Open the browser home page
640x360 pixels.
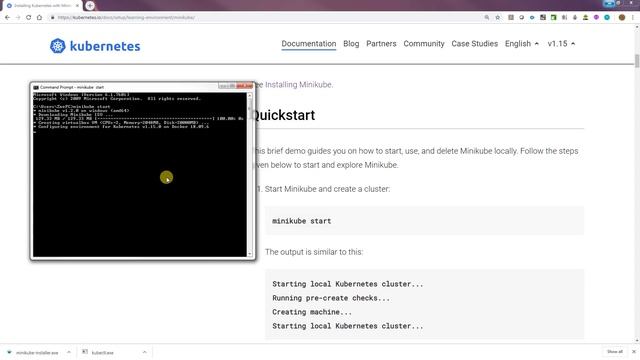pos(39,18)
